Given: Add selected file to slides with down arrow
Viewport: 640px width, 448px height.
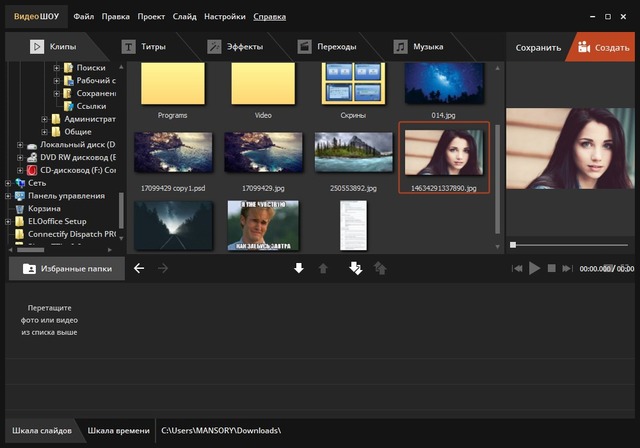Looking at the screenshot, I should [x=298, y=268].
